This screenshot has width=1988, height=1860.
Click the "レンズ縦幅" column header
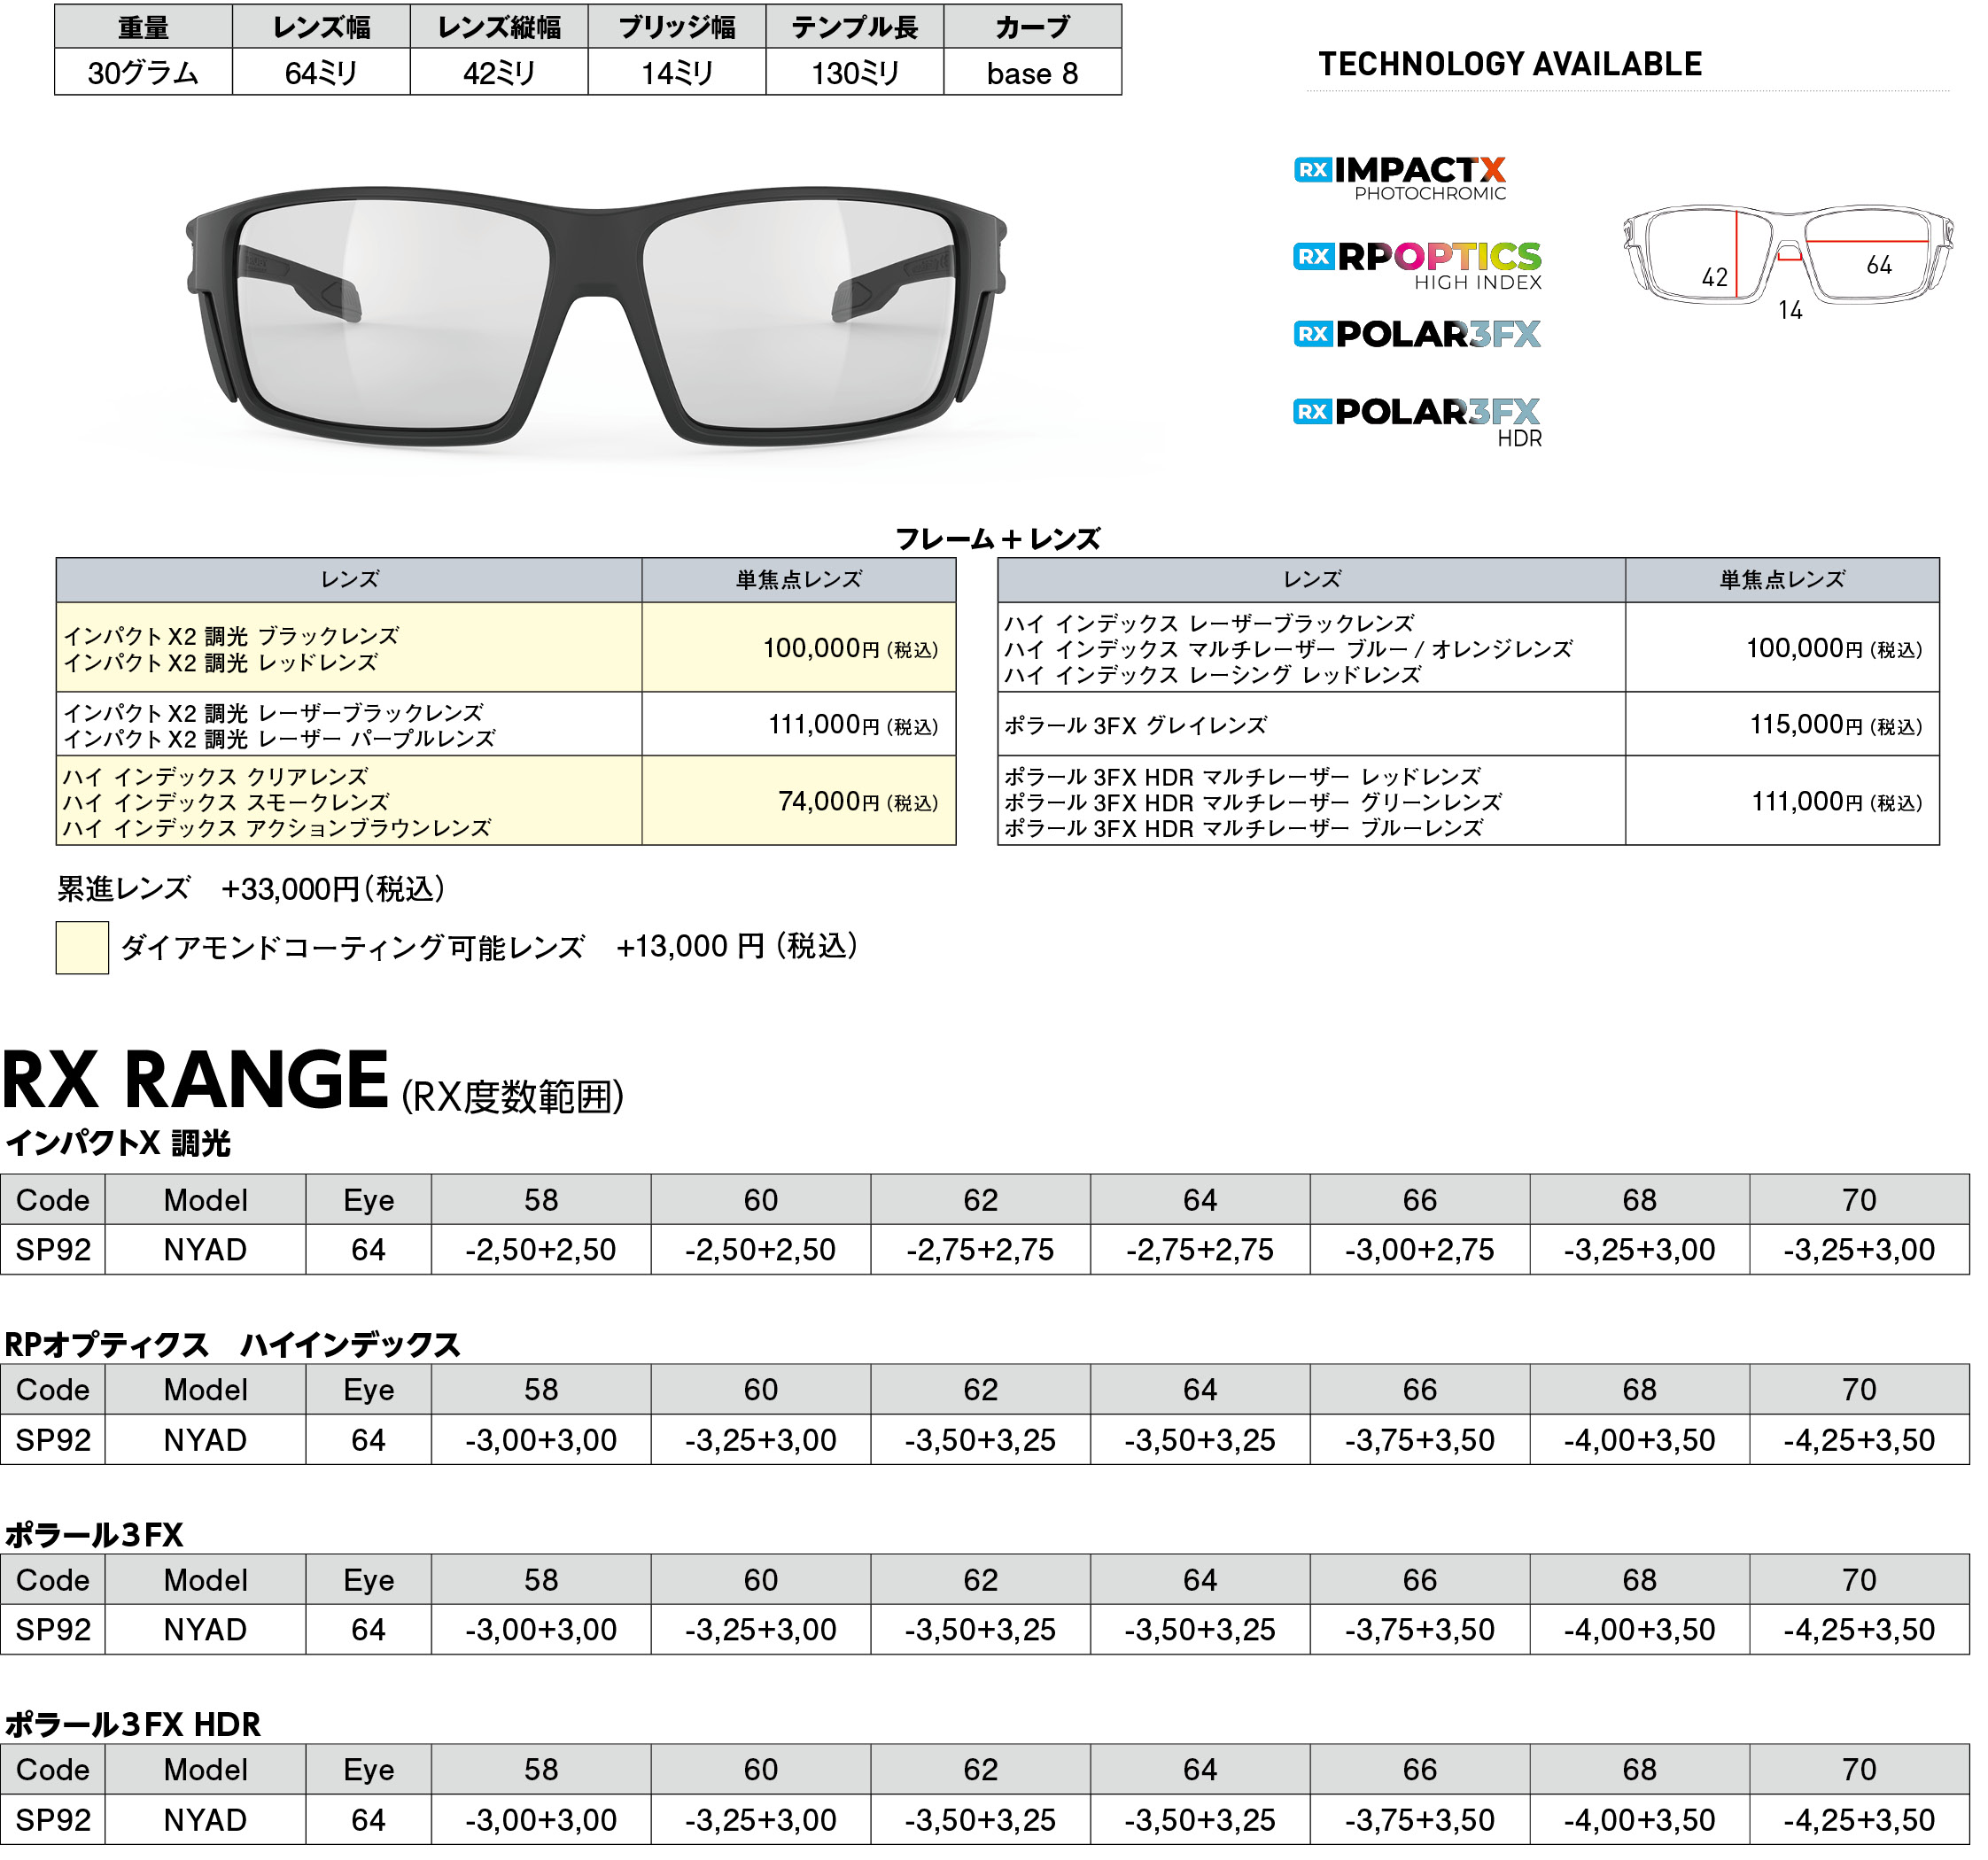tap(499, 27)
